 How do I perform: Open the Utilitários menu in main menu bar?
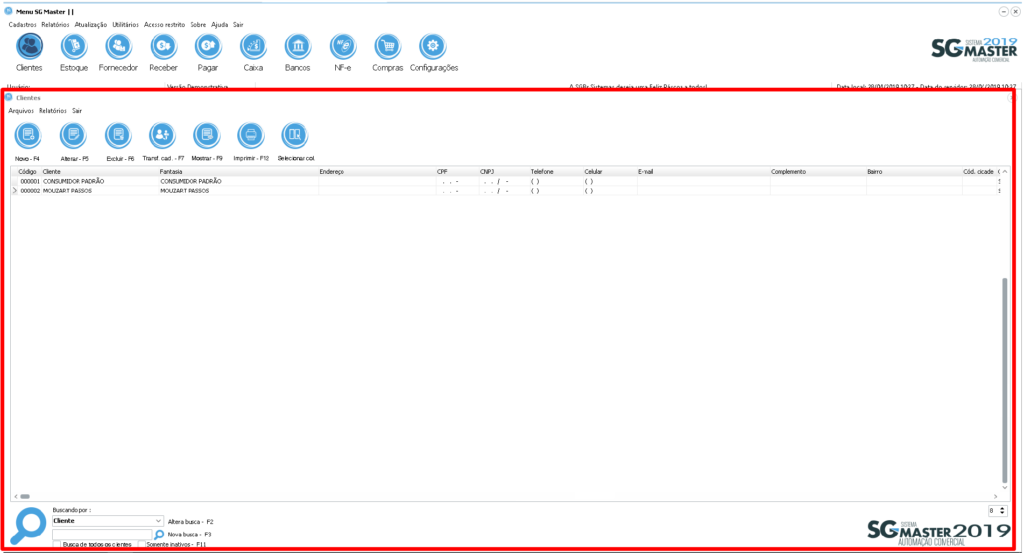(126, 24)
